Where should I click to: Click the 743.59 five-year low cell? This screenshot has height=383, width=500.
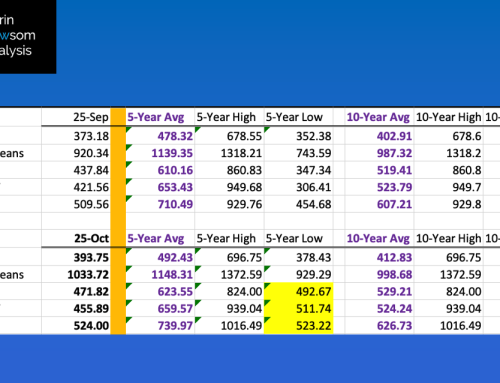tap(299, 153)
